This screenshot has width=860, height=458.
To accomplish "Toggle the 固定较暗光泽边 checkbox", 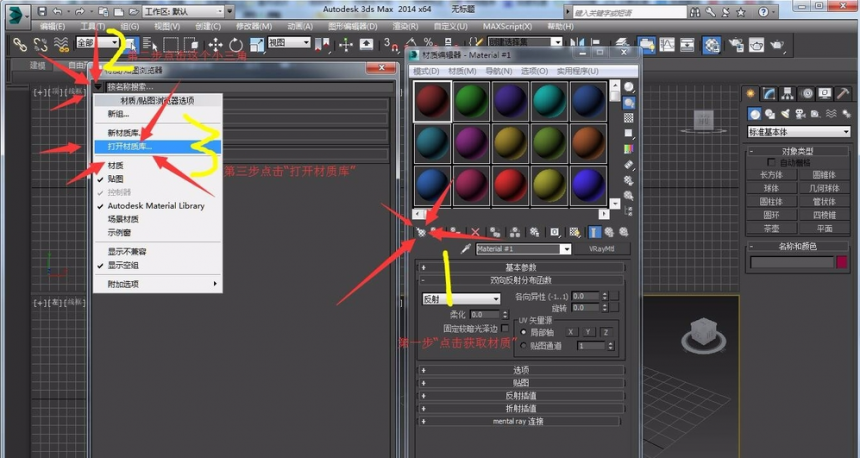I will coord(505,328).
